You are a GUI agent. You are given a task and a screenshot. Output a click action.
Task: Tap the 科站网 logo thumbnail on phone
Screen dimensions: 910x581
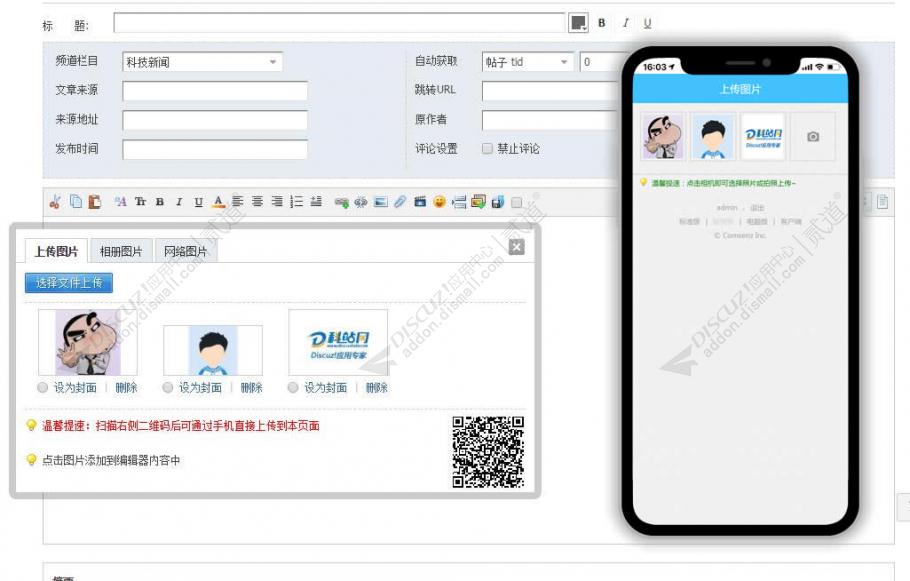[763, 136]
